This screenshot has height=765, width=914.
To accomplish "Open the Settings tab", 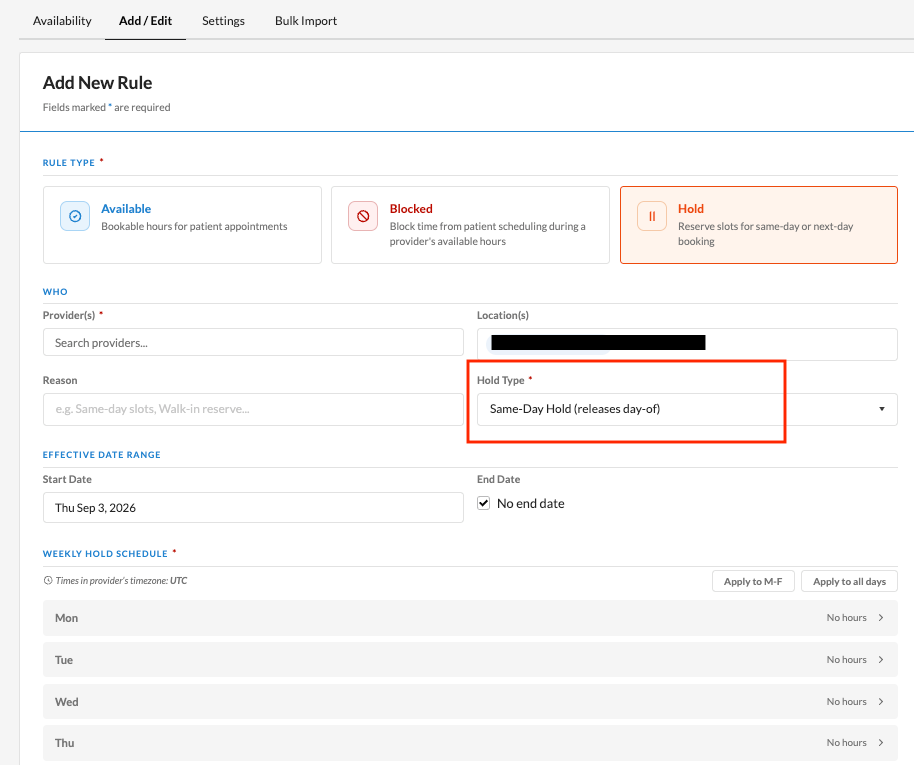I will [x=223, y=21].
